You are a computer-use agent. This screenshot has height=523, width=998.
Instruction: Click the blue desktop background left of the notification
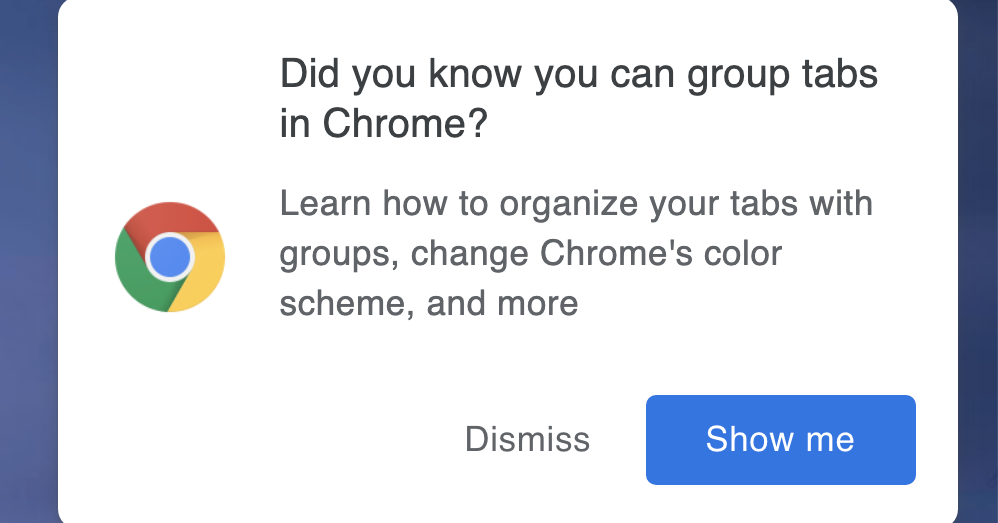[28, 260]
